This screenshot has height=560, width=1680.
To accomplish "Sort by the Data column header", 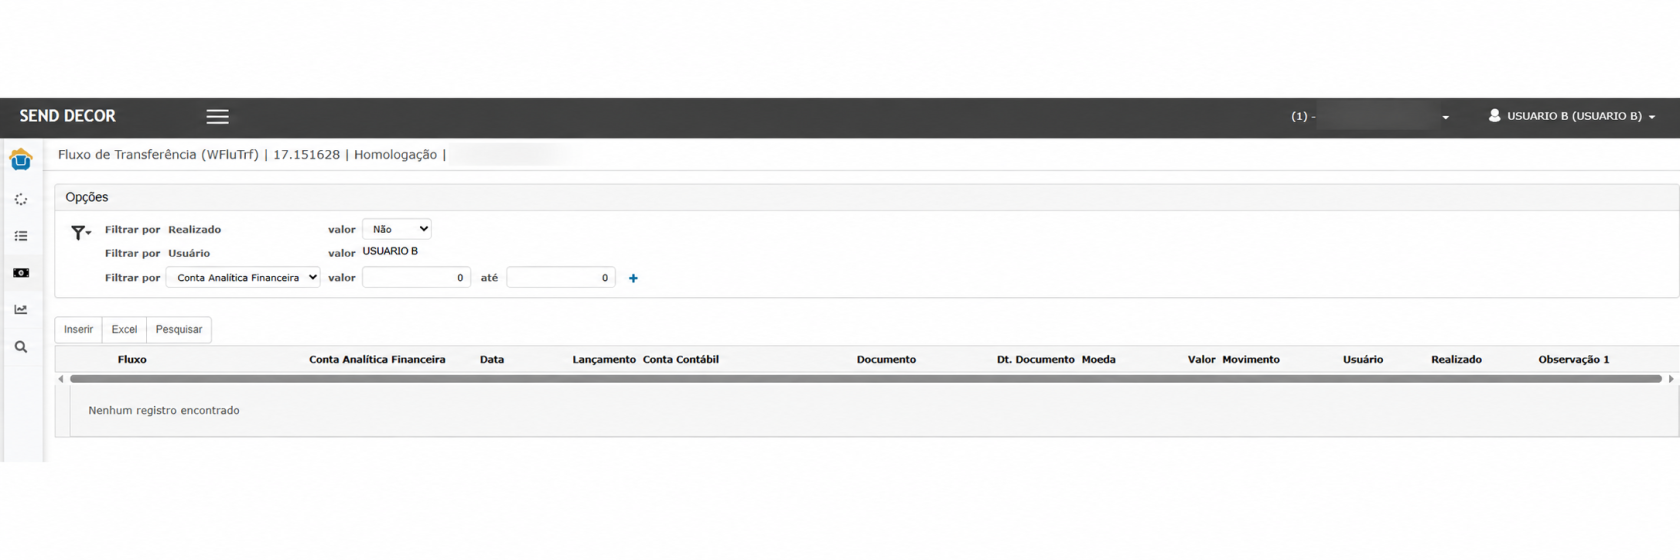I will pos(492,359).
